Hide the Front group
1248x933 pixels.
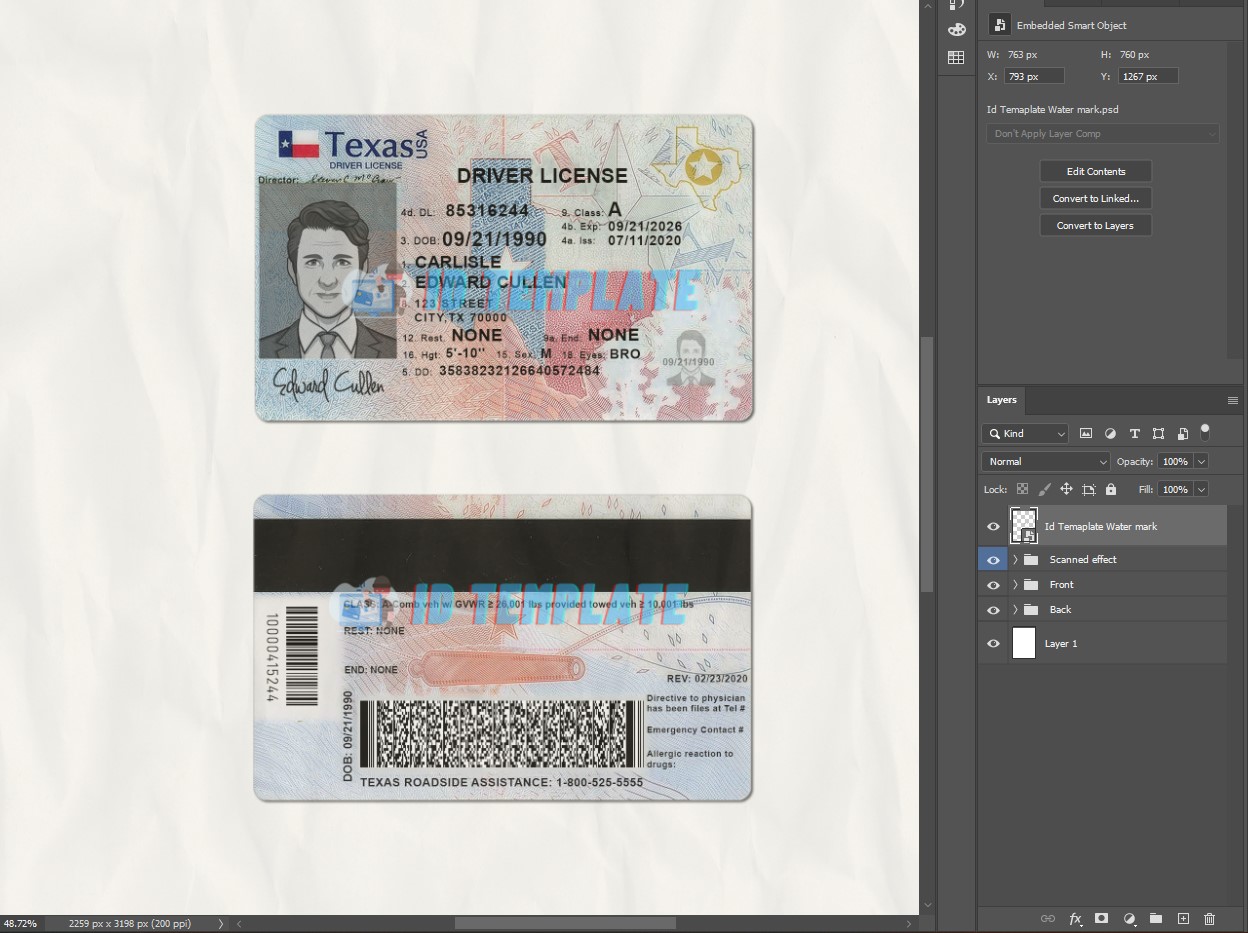coord(993,585)
